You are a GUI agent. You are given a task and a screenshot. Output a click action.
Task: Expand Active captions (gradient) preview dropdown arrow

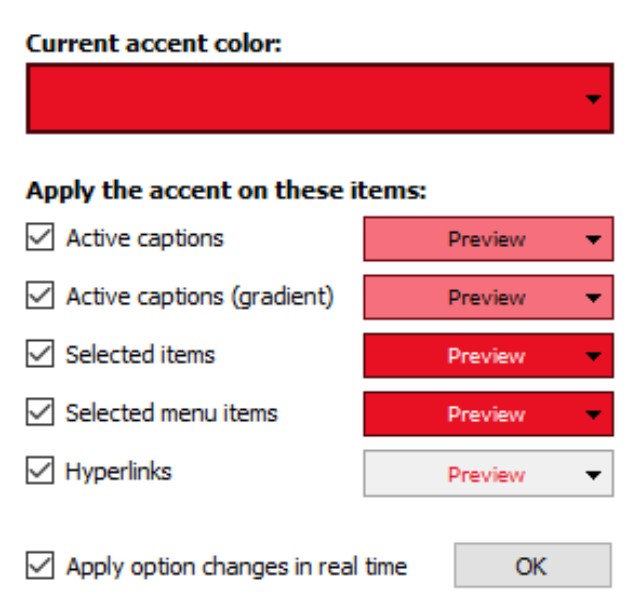593,298
